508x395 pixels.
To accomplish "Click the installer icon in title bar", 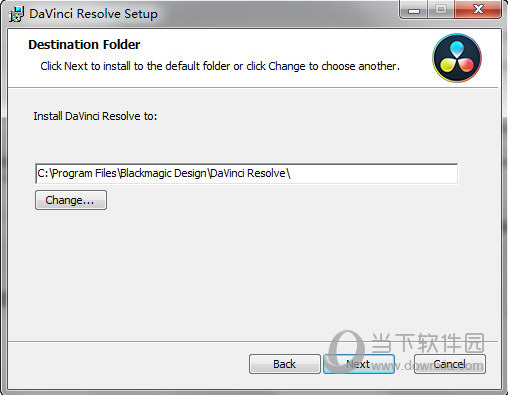I will point(16,14).
